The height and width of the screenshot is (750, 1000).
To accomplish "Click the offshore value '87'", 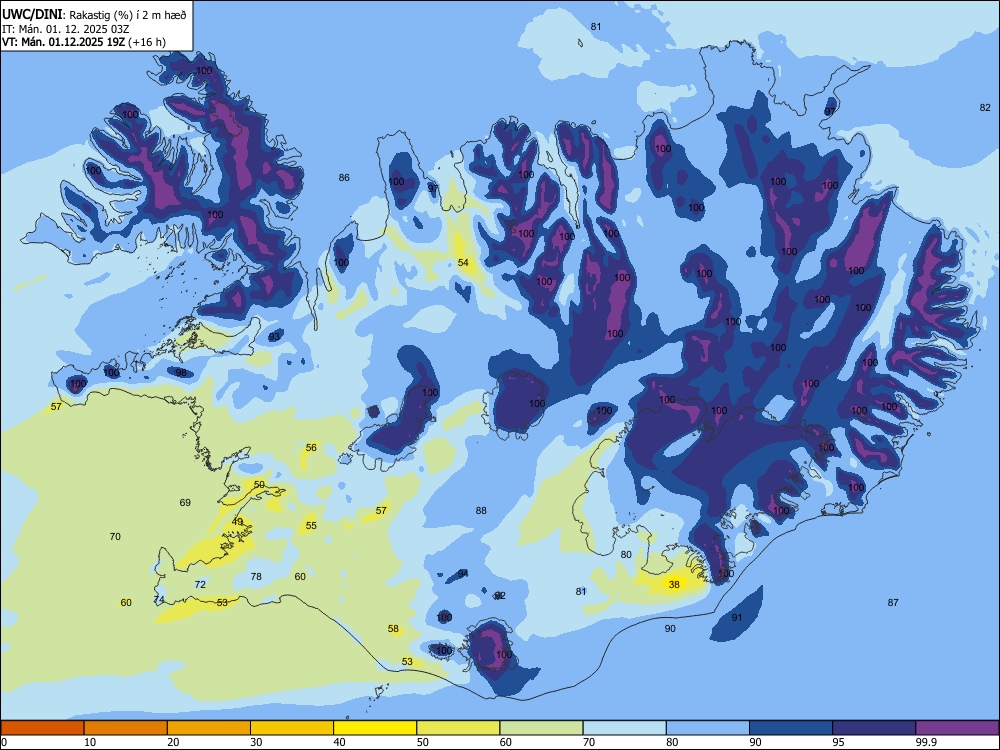I will click(893, 603).
